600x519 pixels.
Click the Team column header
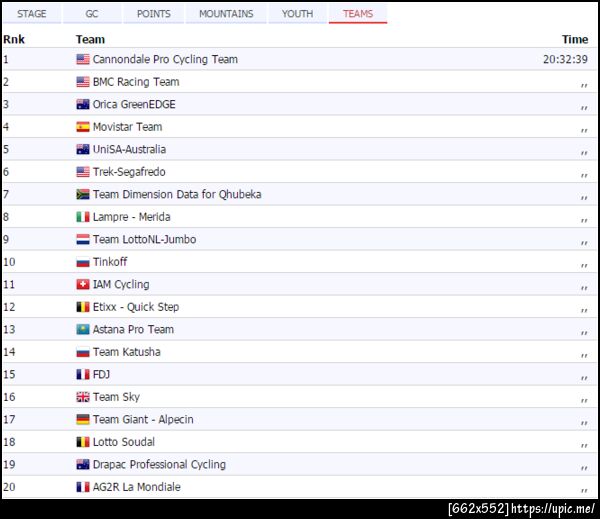[90, 39]
